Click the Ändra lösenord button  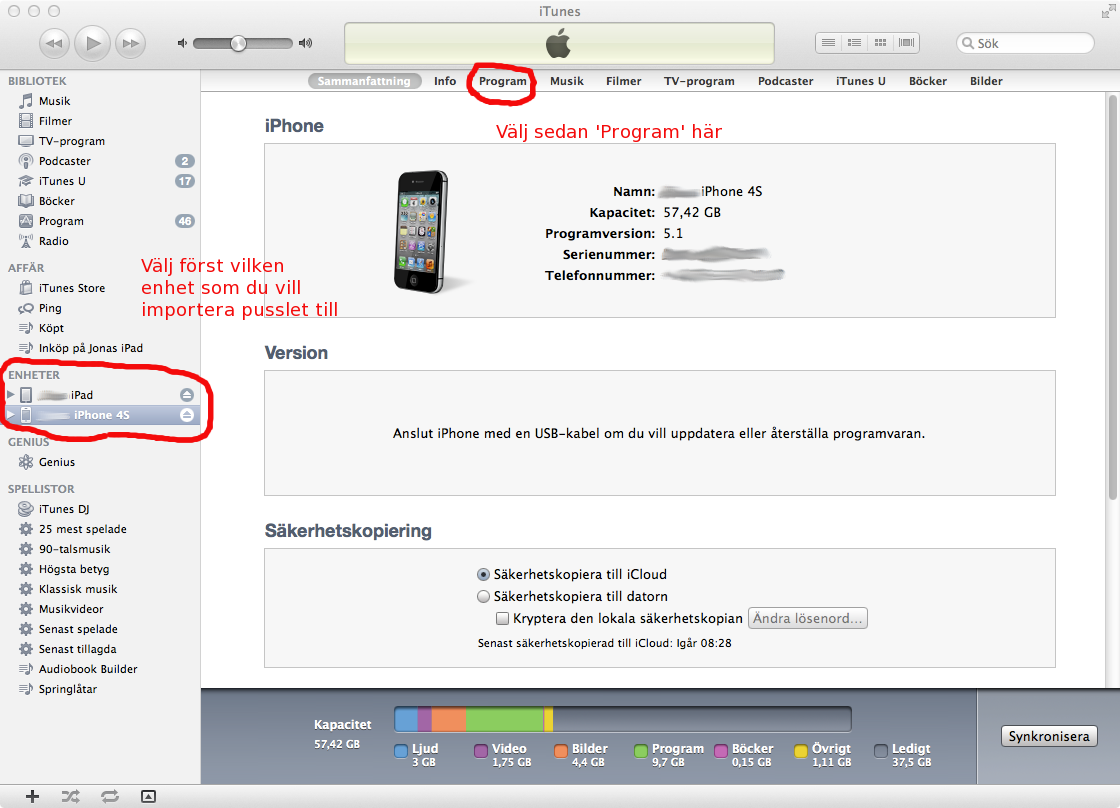[808, 619]
